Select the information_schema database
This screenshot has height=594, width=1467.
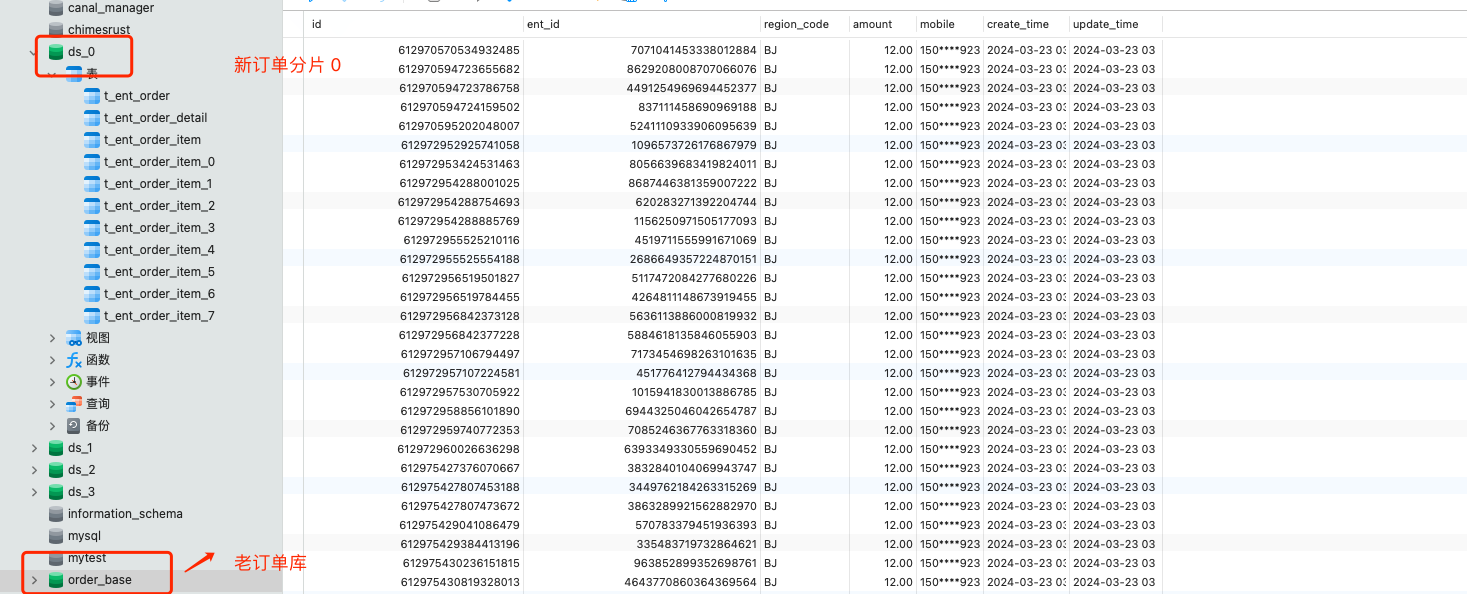[x=124, y=514]
